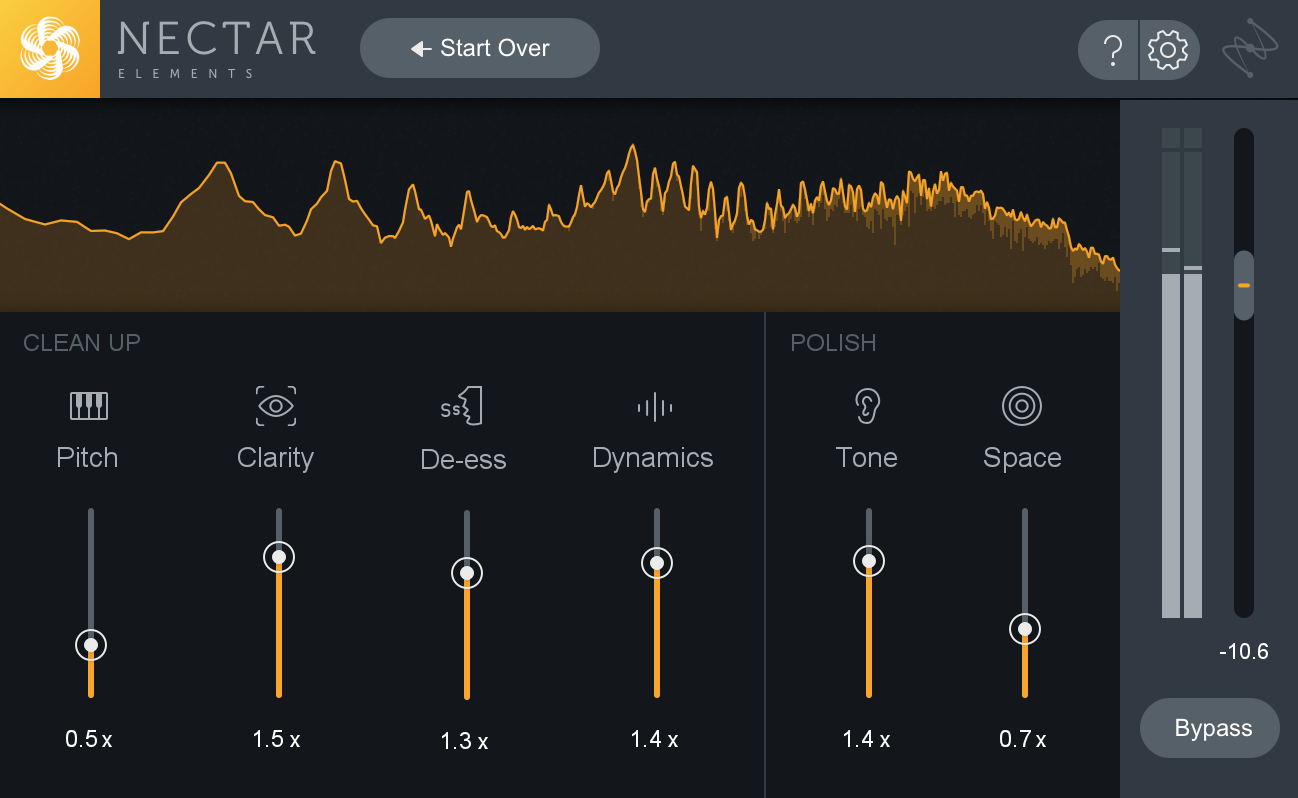Click the Space concentric circles icon
The height and width of the screenshot is (798, 1298).
(x=1022, y=406)
